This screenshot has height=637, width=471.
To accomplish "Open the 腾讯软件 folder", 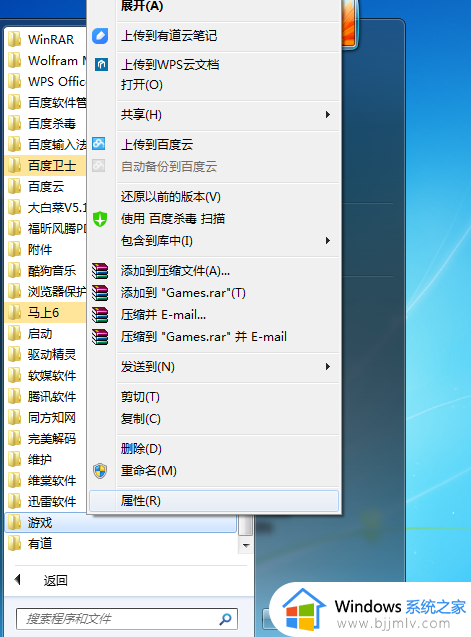I will tap(46, 396).
